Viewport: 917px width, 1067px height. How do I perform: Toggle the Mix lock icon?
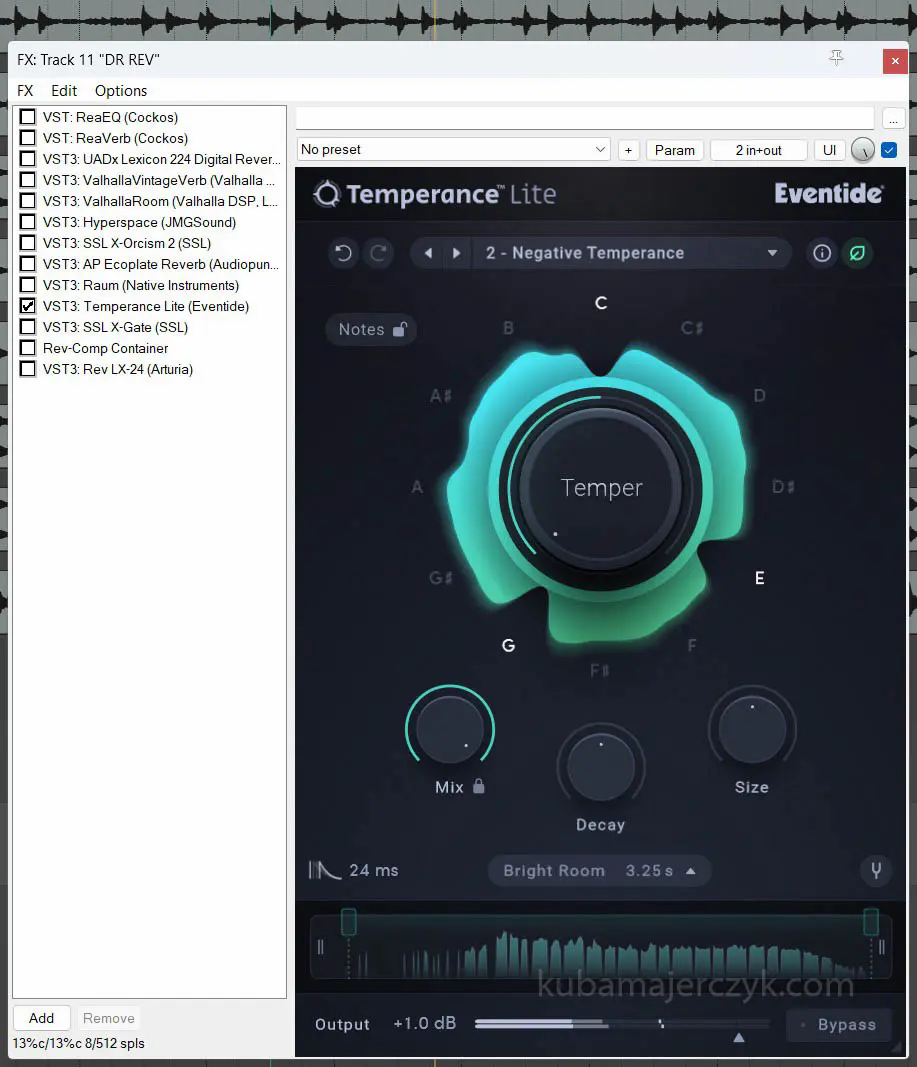click(x=479, y=786)
